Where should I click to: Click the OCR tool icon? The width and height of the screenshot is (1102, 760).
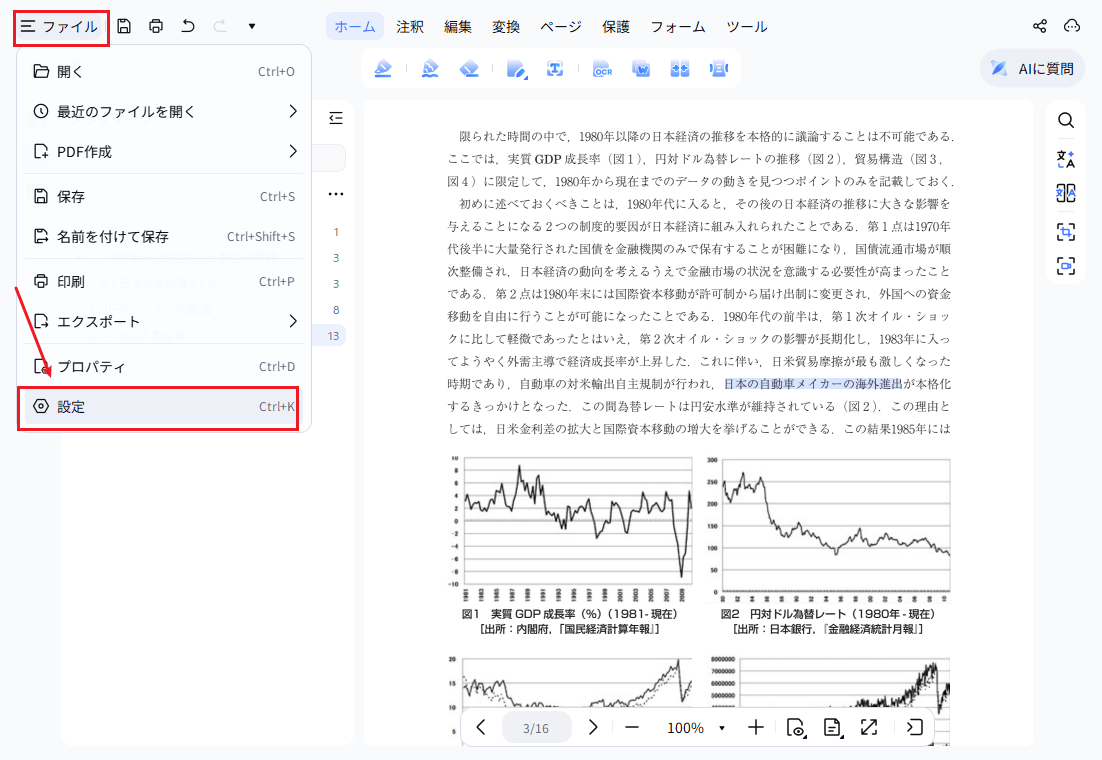click(603, 69)
